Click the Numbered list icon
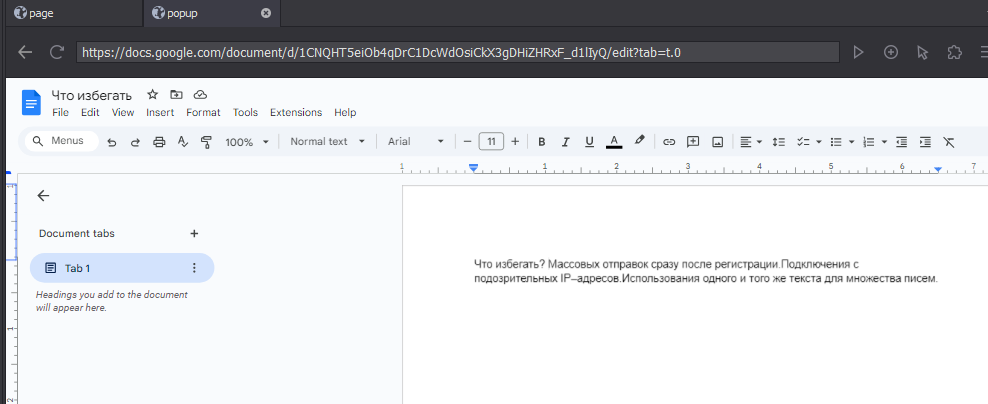This screenshot has width=988, height=404. pyautogui.click(x=868, y=142)
